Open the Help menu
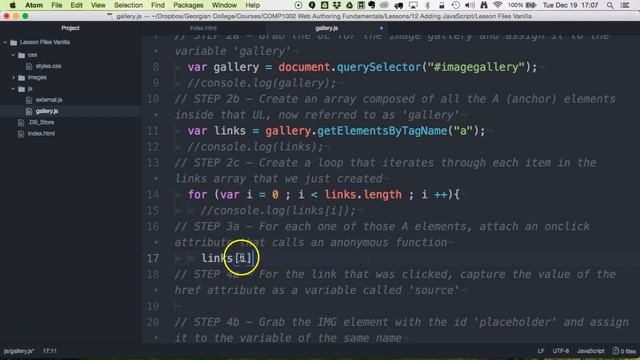 pos(252,5)
